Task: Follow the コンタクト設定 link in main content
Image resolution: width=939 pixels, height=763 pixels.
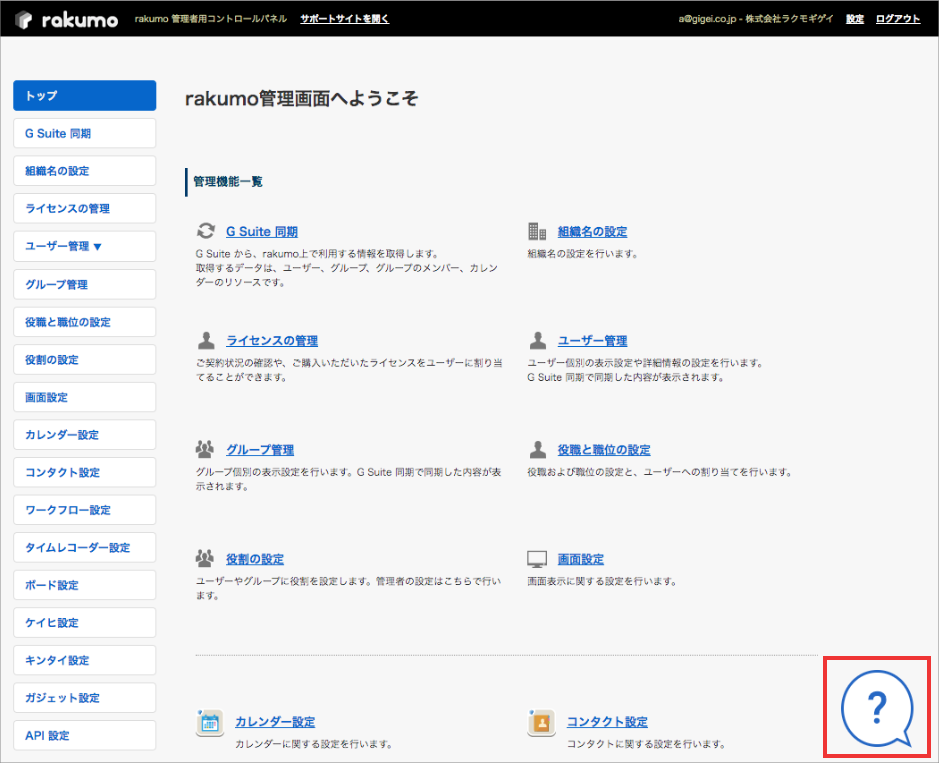Action: (607, 722)
